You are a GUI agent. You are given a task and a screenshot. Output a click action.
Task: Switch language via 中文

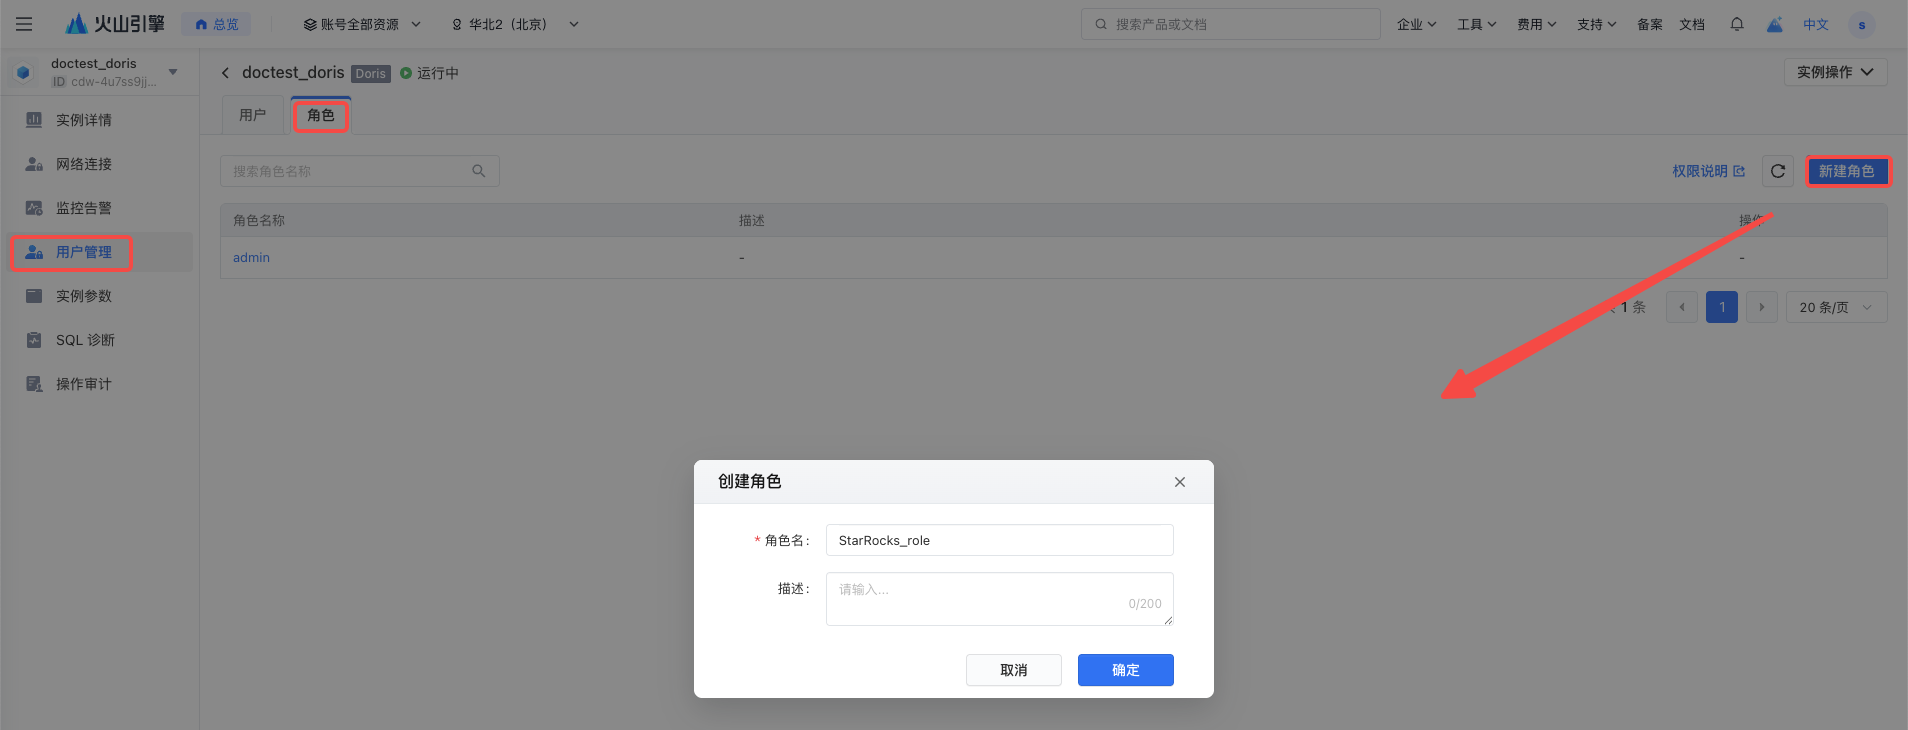click(x=1816, y=24)
